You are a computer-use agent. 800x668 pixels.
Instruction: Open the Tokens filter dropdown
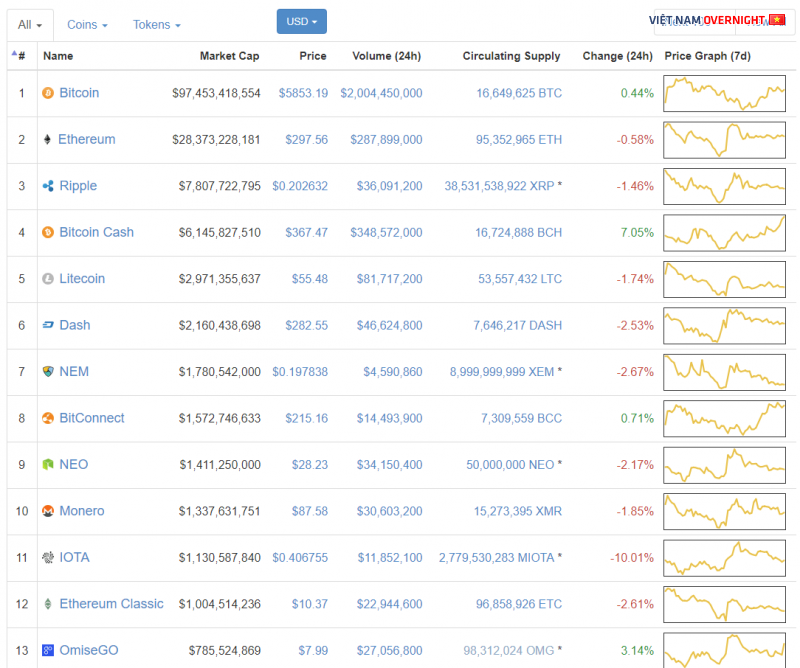pyautogui.click(x=157, y=24)
